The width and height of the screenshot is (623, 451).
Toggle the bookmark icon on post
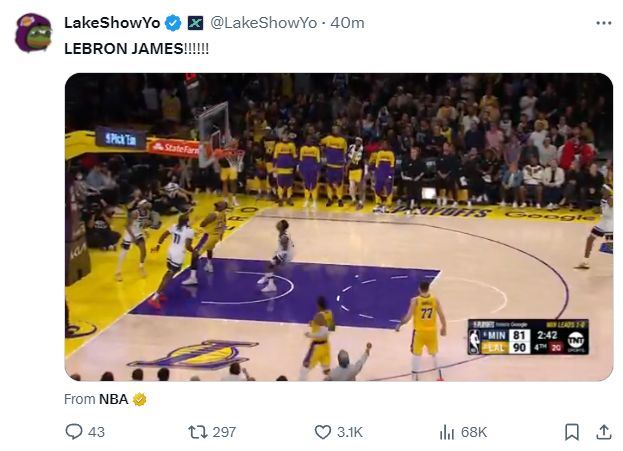(x=571, y=432)
